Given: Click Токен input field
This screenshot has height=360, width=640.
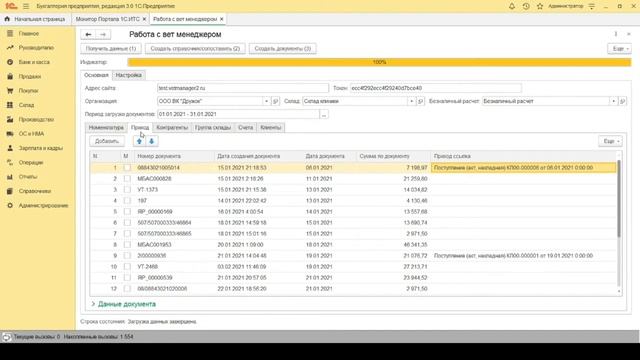Looking at the screenshot, I should [436, 88].
